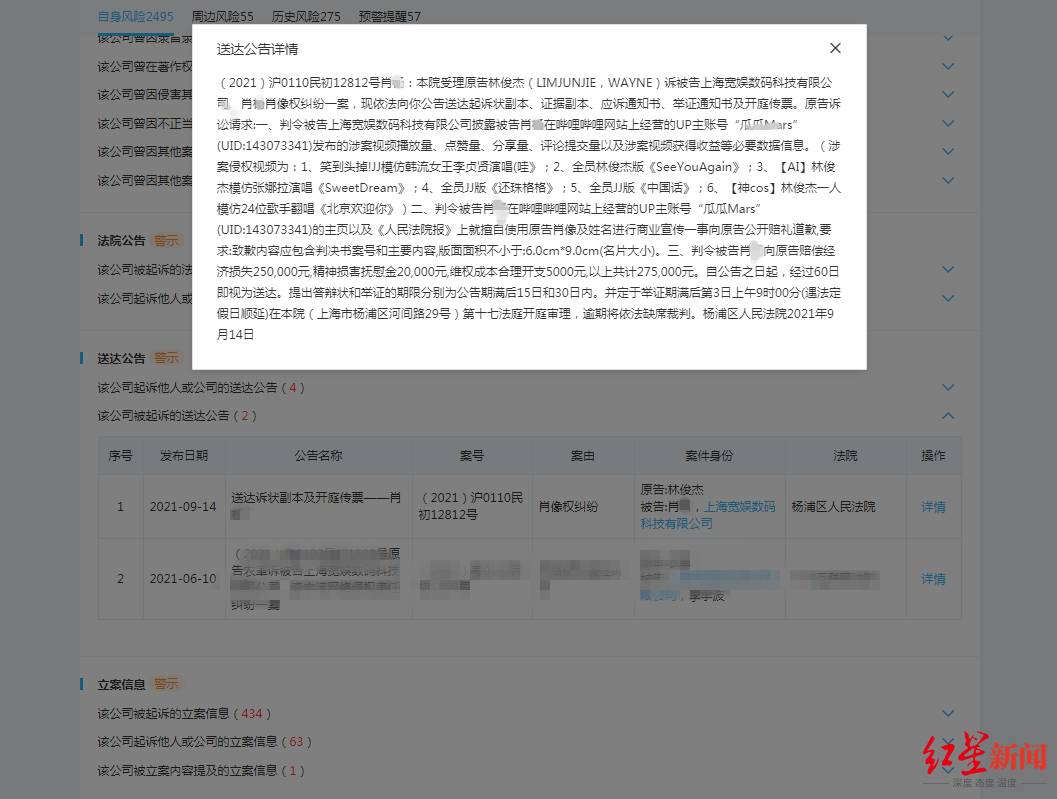Expand 该公司被立案内容提及的立案信息（1）section
The width and height of the screenshot is (1057, 799).
point(947,770)
